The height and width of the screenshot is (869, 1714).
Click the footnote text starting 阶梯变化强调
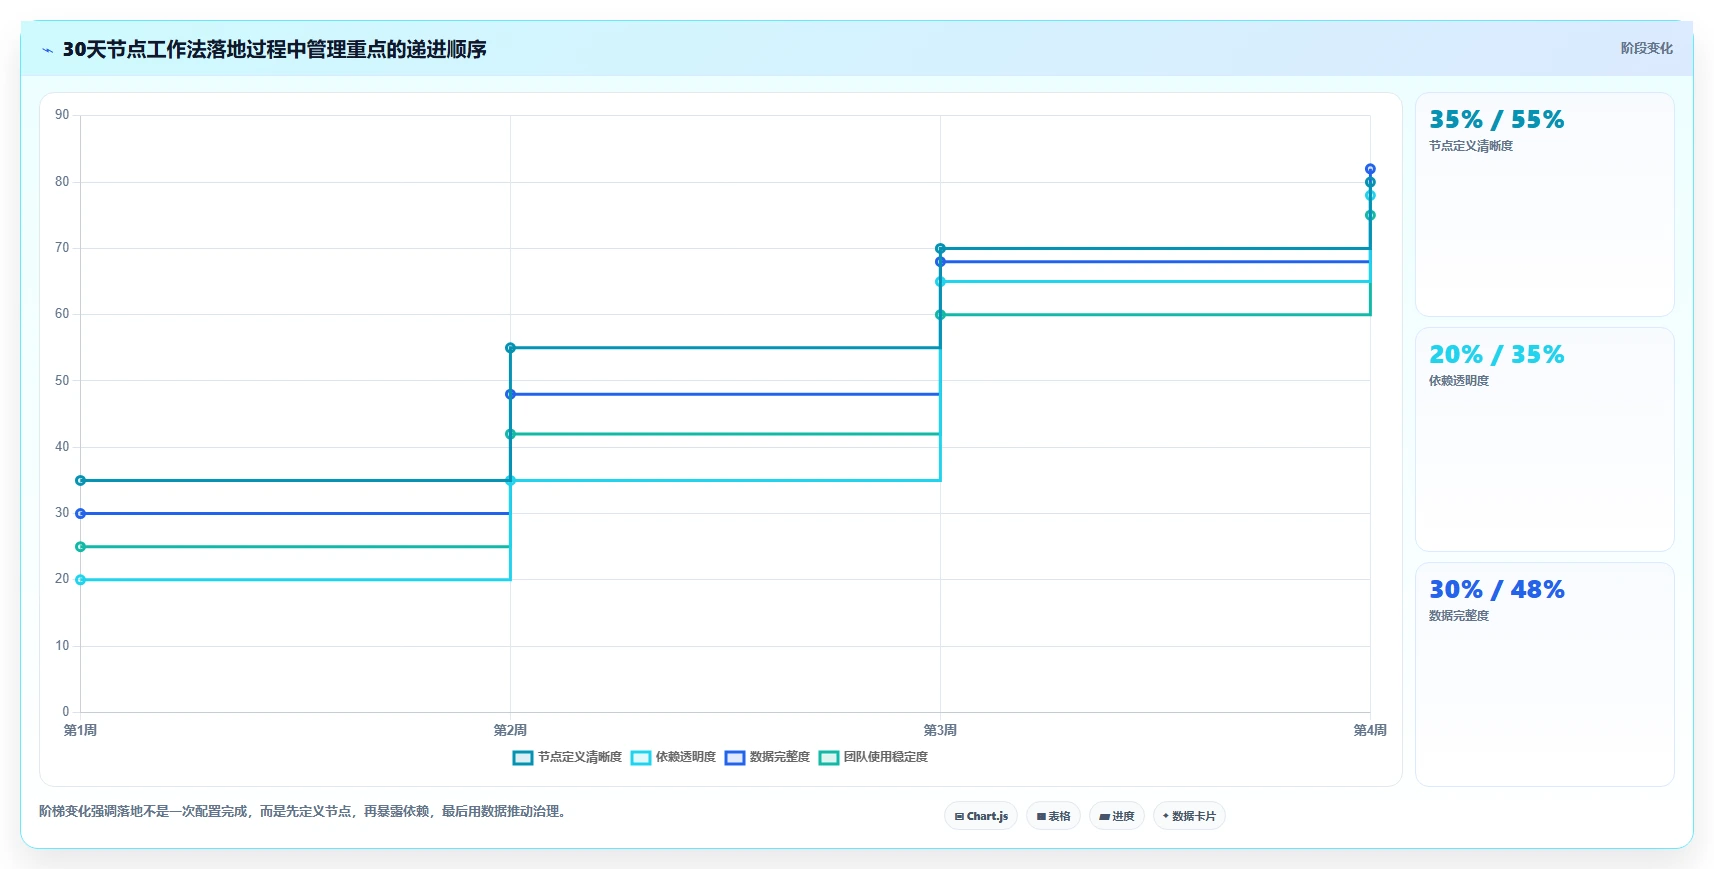click(x=304, y=811)
